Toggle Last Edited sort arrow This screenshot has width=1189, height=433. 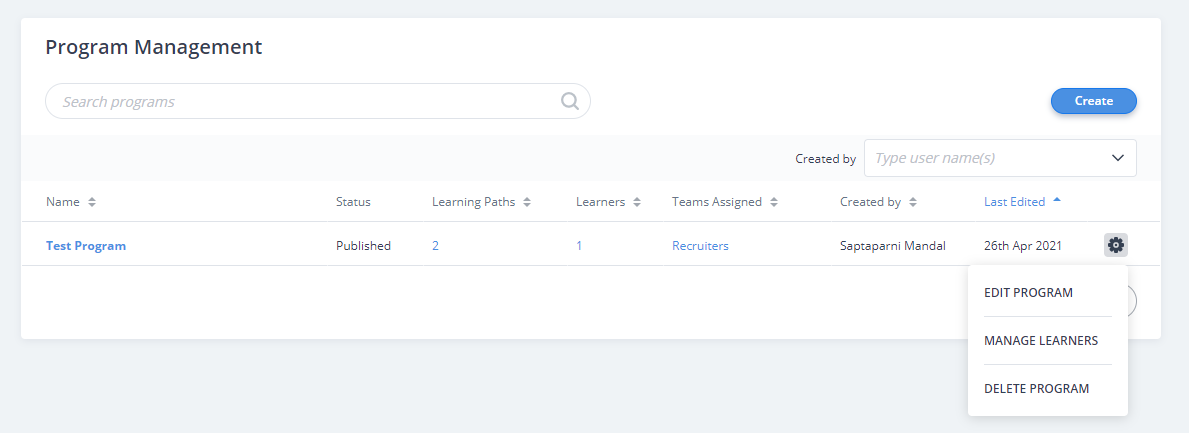(x=1057, y=200)
